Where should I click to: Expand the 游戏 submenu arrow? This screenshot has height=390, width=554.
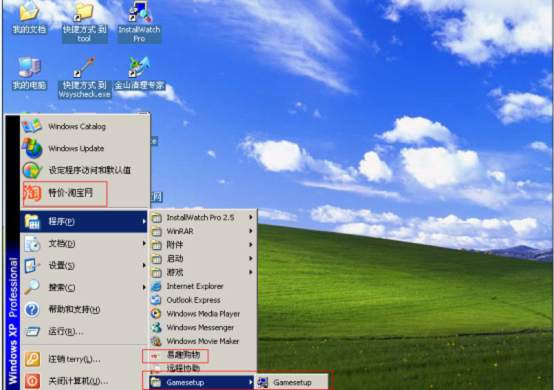point(251,272)
